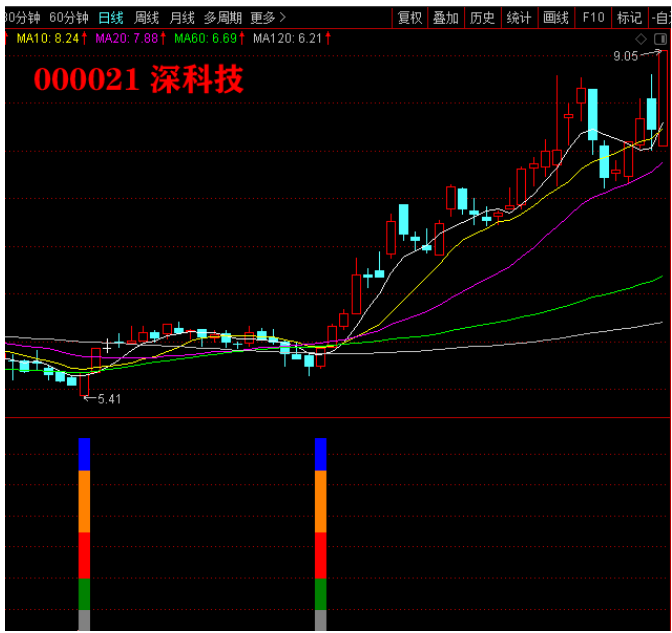Image resolution: width=672 pixels, height=633 pixels.
Task: Click the 叠加 overlay button
Action: [446, 18]
